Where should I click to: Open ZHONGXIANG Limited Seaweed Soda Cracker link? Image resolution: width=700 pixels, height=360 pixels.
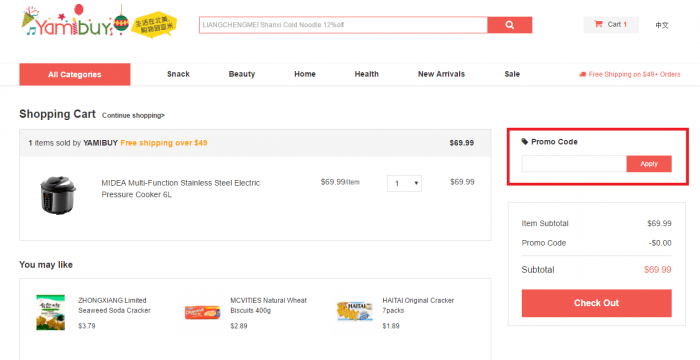pyautogui.click(x=114, y=306)
